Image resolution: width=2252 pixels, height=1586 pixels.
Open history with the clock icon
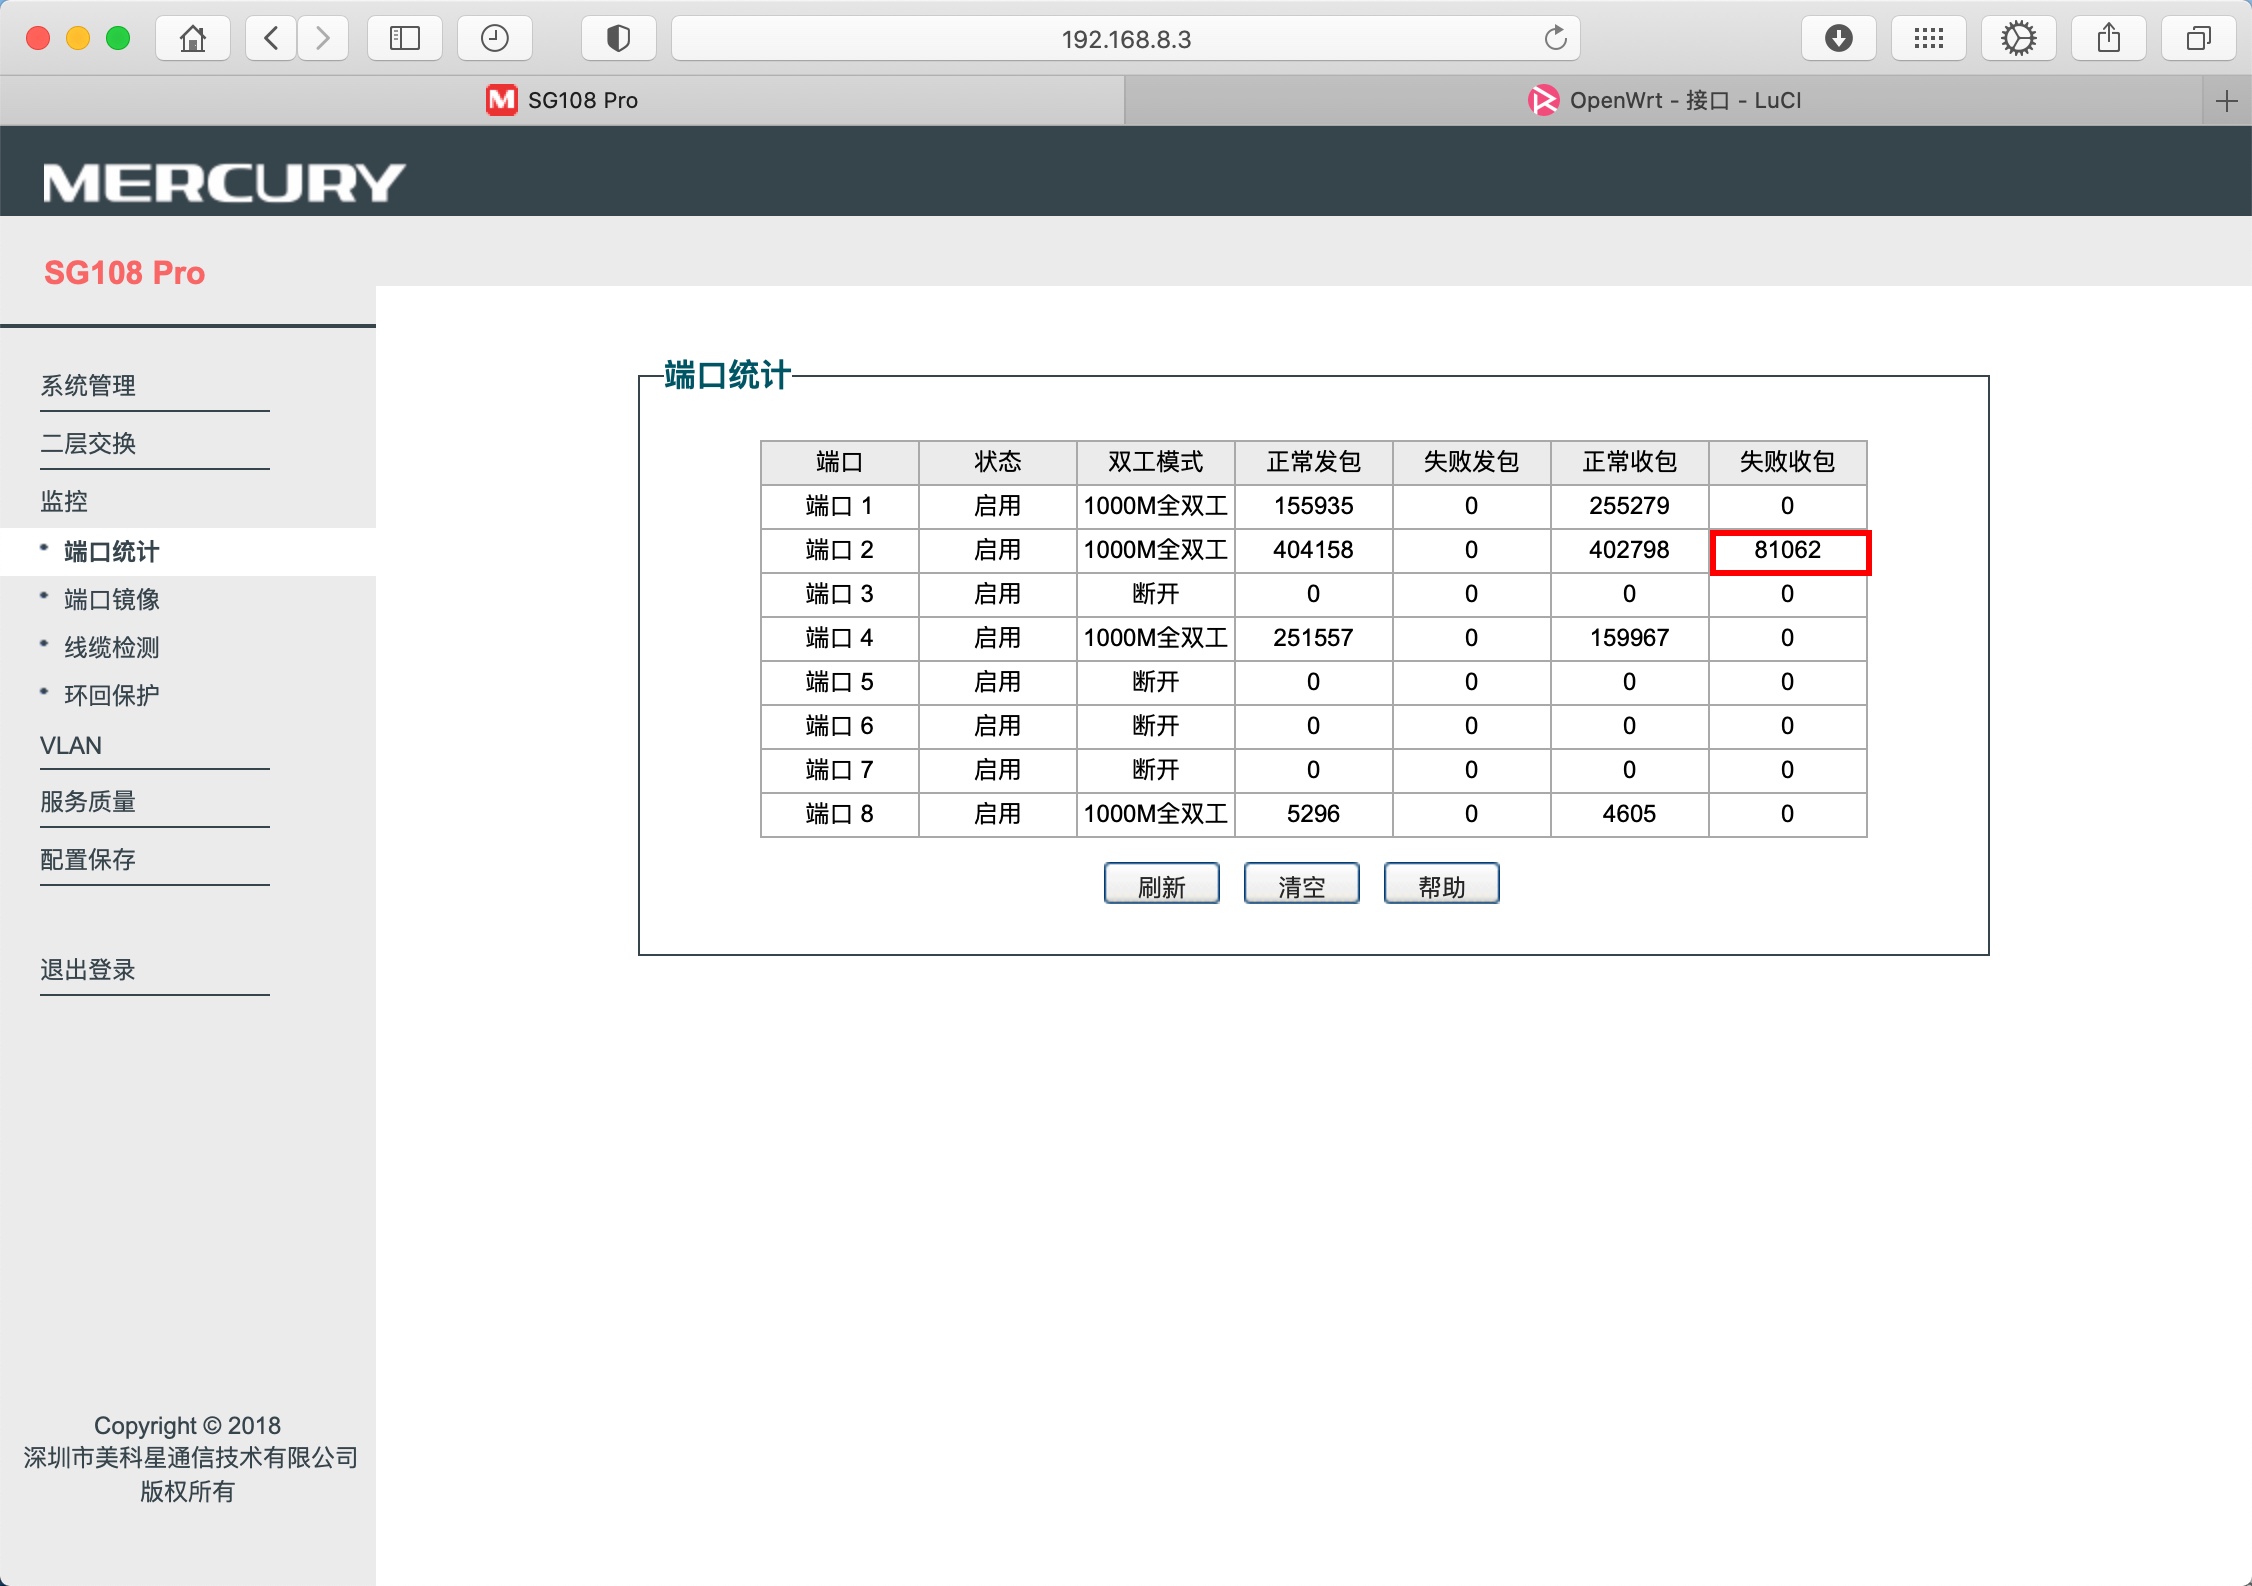tap(494, 38)
